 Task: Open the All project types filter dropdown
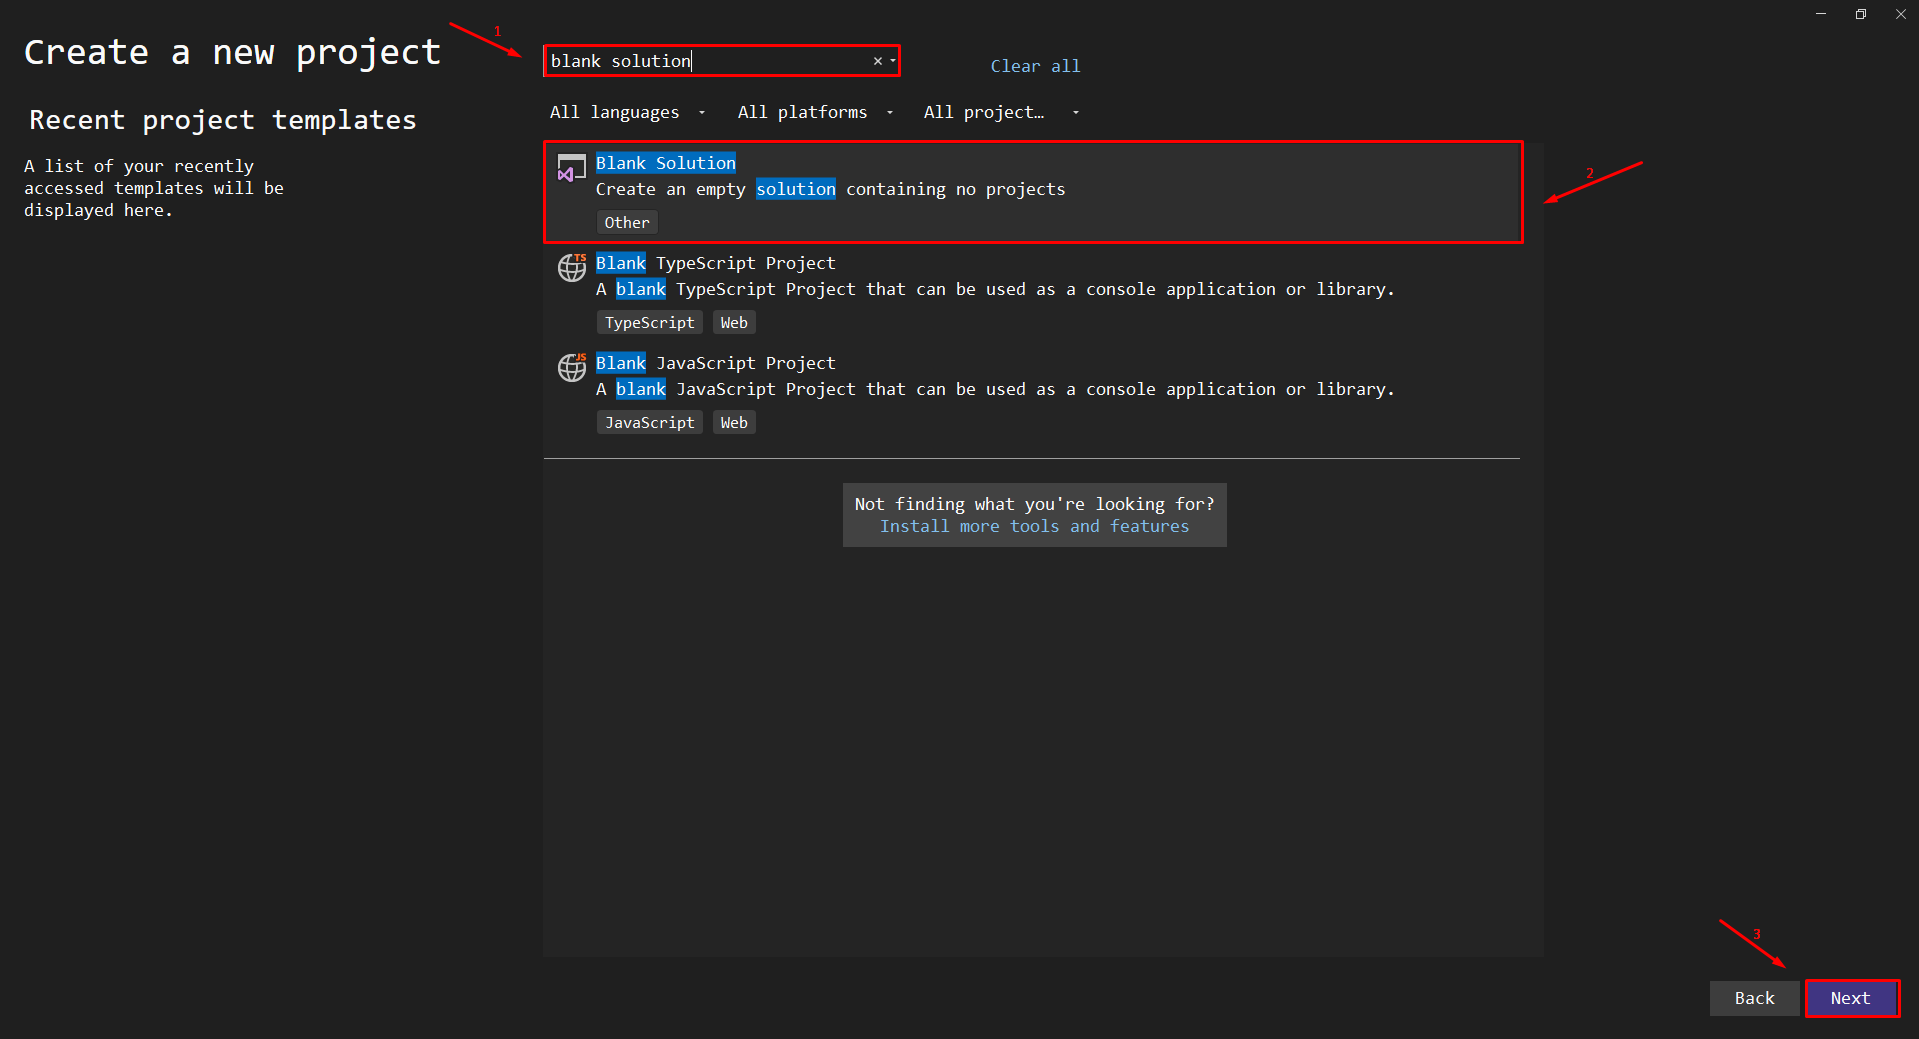coord(1001,112)
